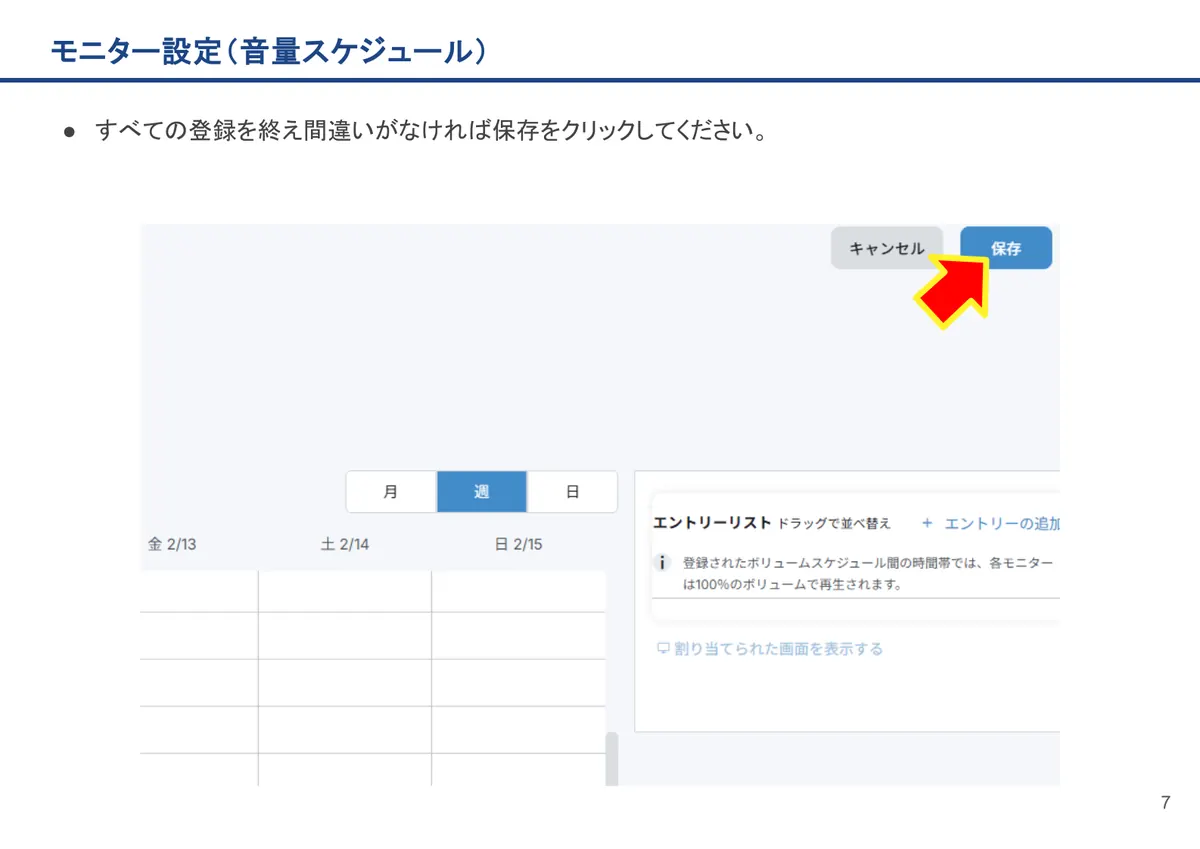Click the 金 2/13 column header
This screenshot has height=849, width=1200.
(x=172, y=545)
